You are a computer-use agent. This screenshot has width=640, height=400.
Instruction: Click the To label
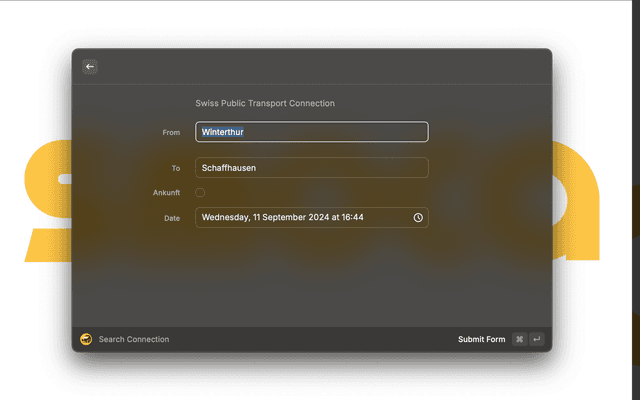[175, 168]
